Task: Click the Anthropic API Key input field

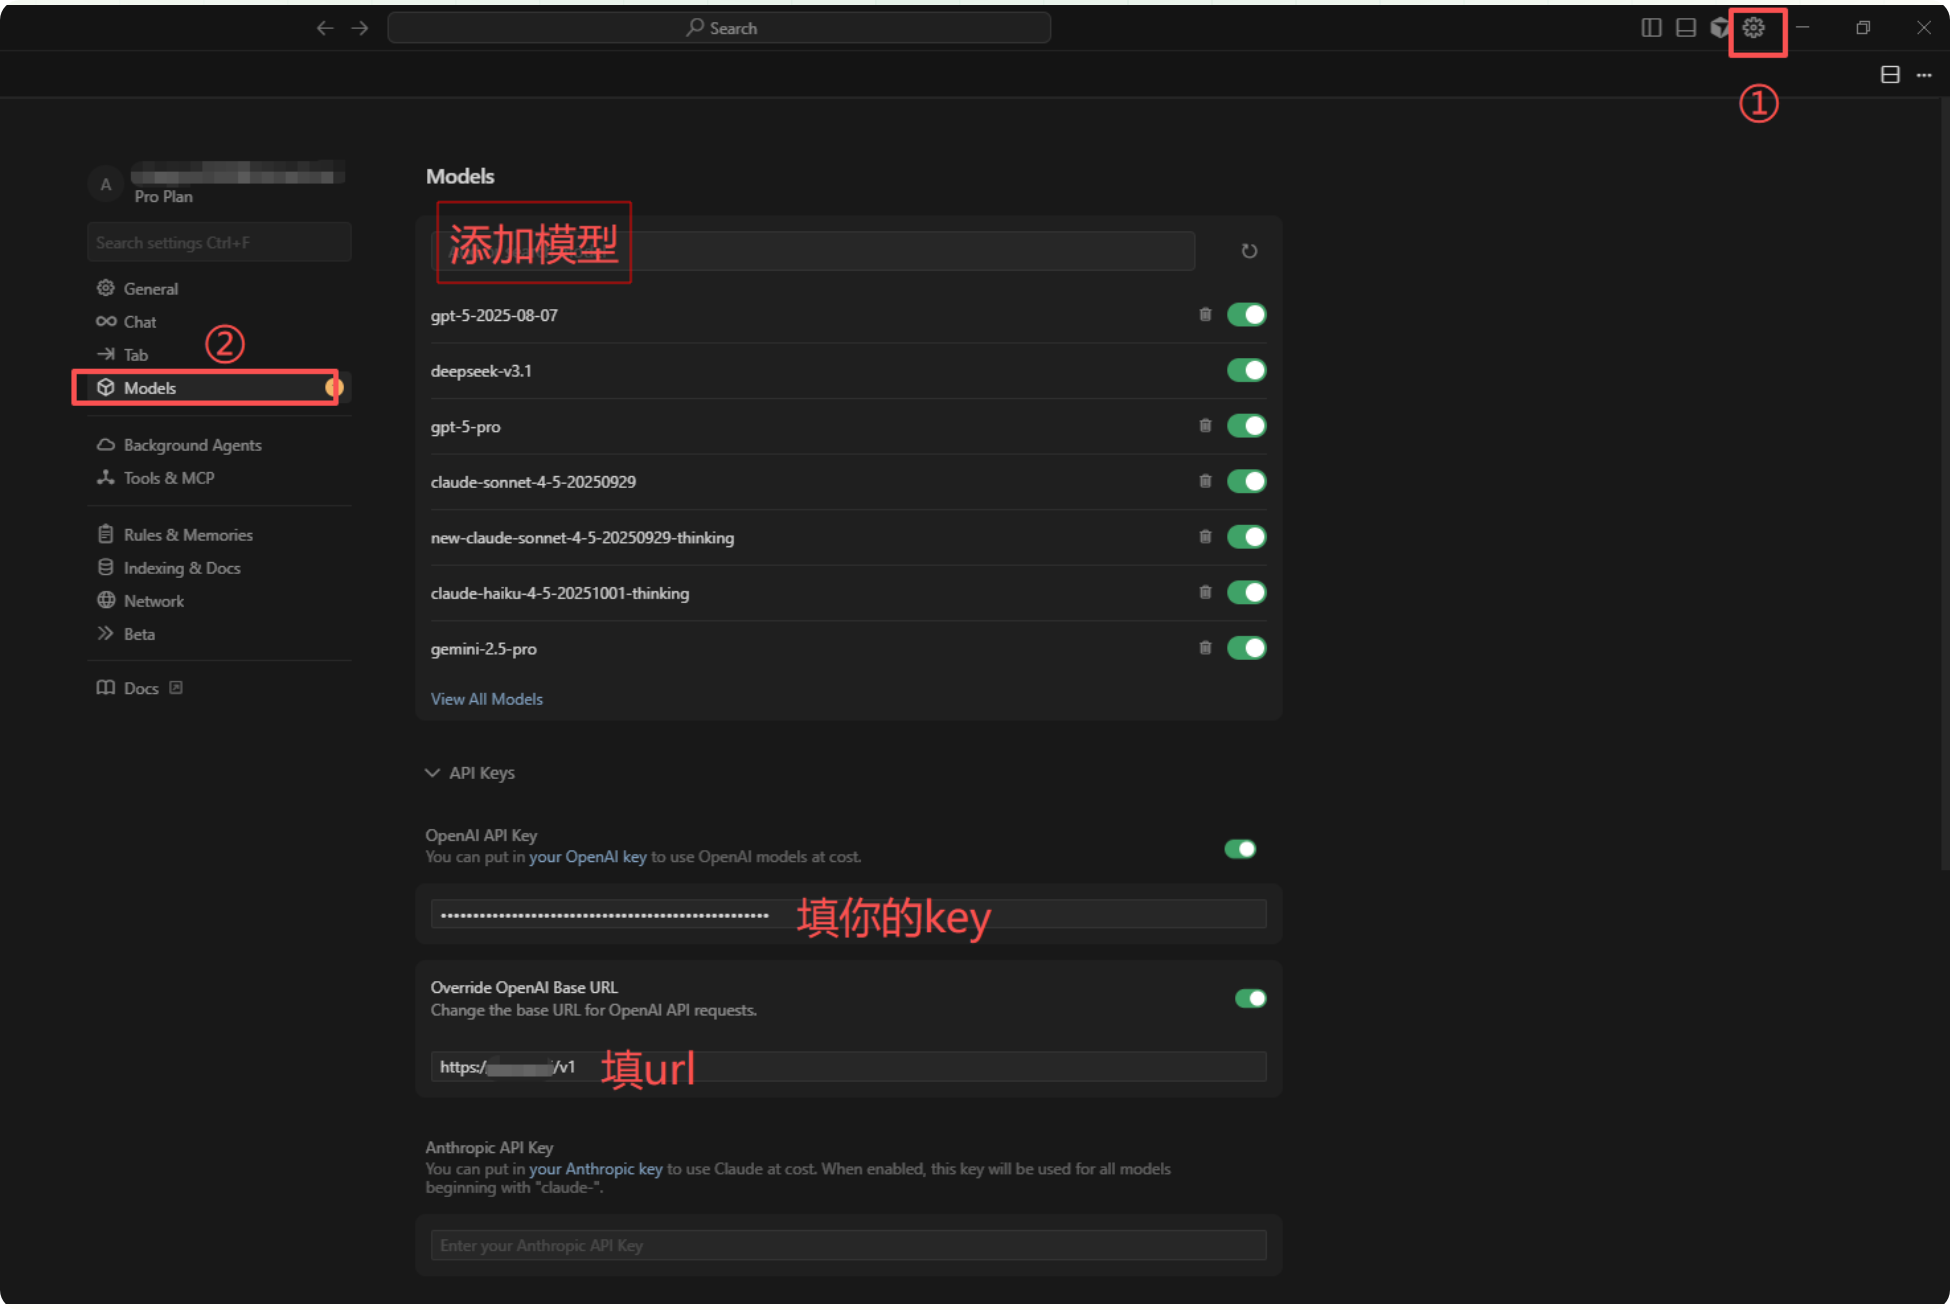Action: click(x=848, y=1245)
